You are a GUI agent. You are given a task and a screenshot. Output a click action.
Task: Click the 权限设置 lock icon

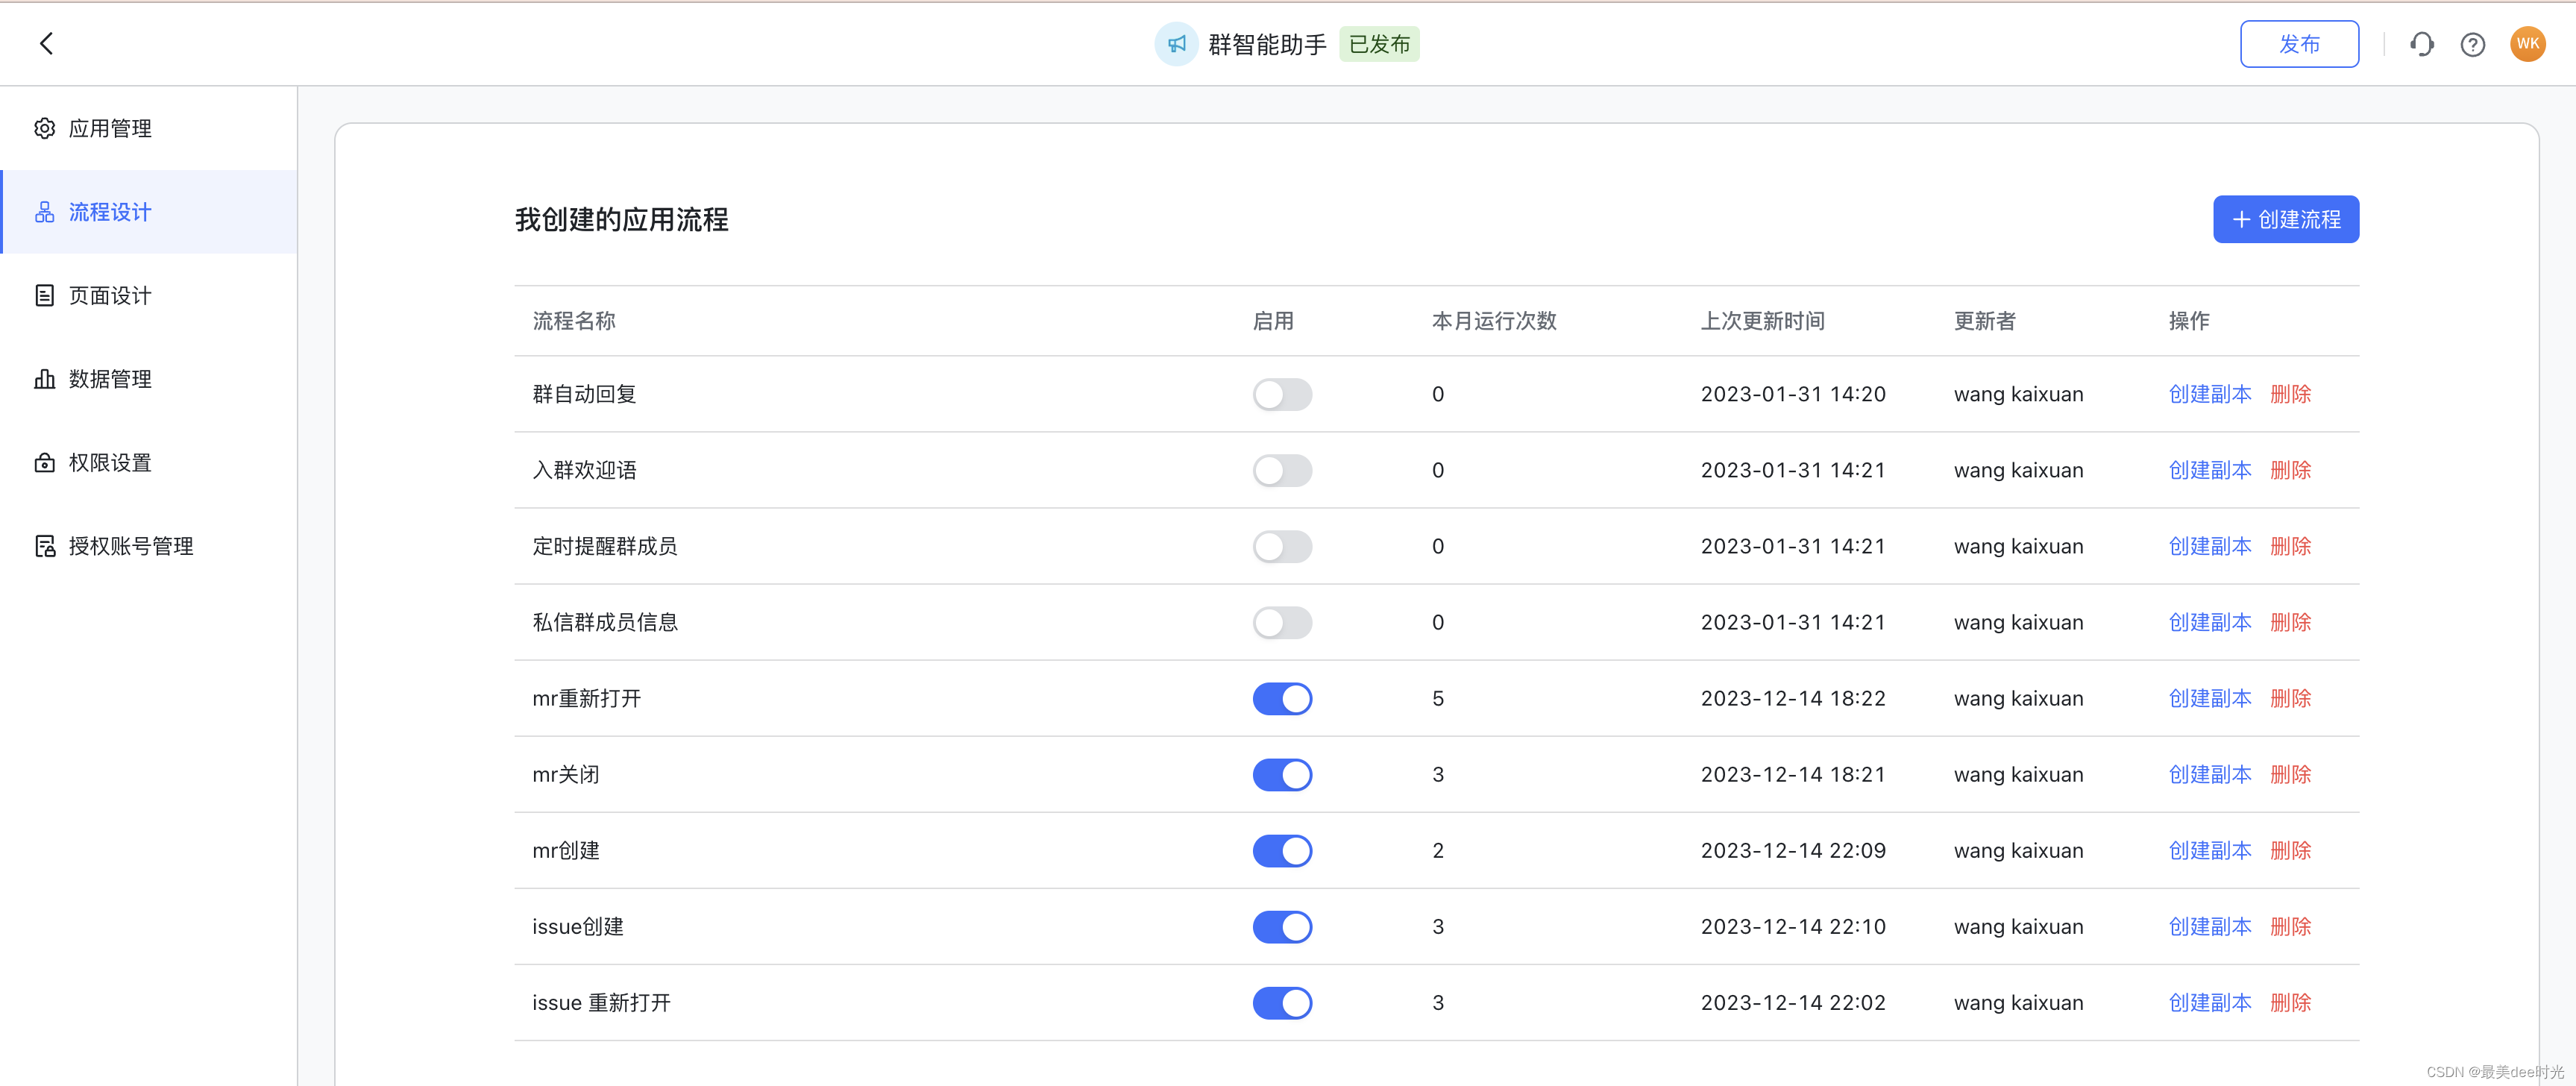point(44,462)
